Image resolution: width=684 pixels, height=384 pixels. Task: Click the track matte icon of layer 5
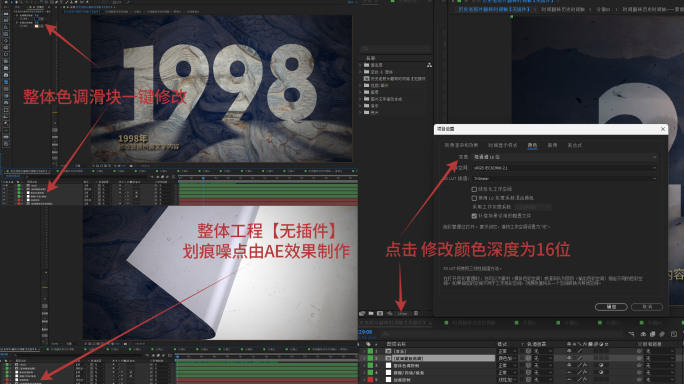(x=529, y=380)
